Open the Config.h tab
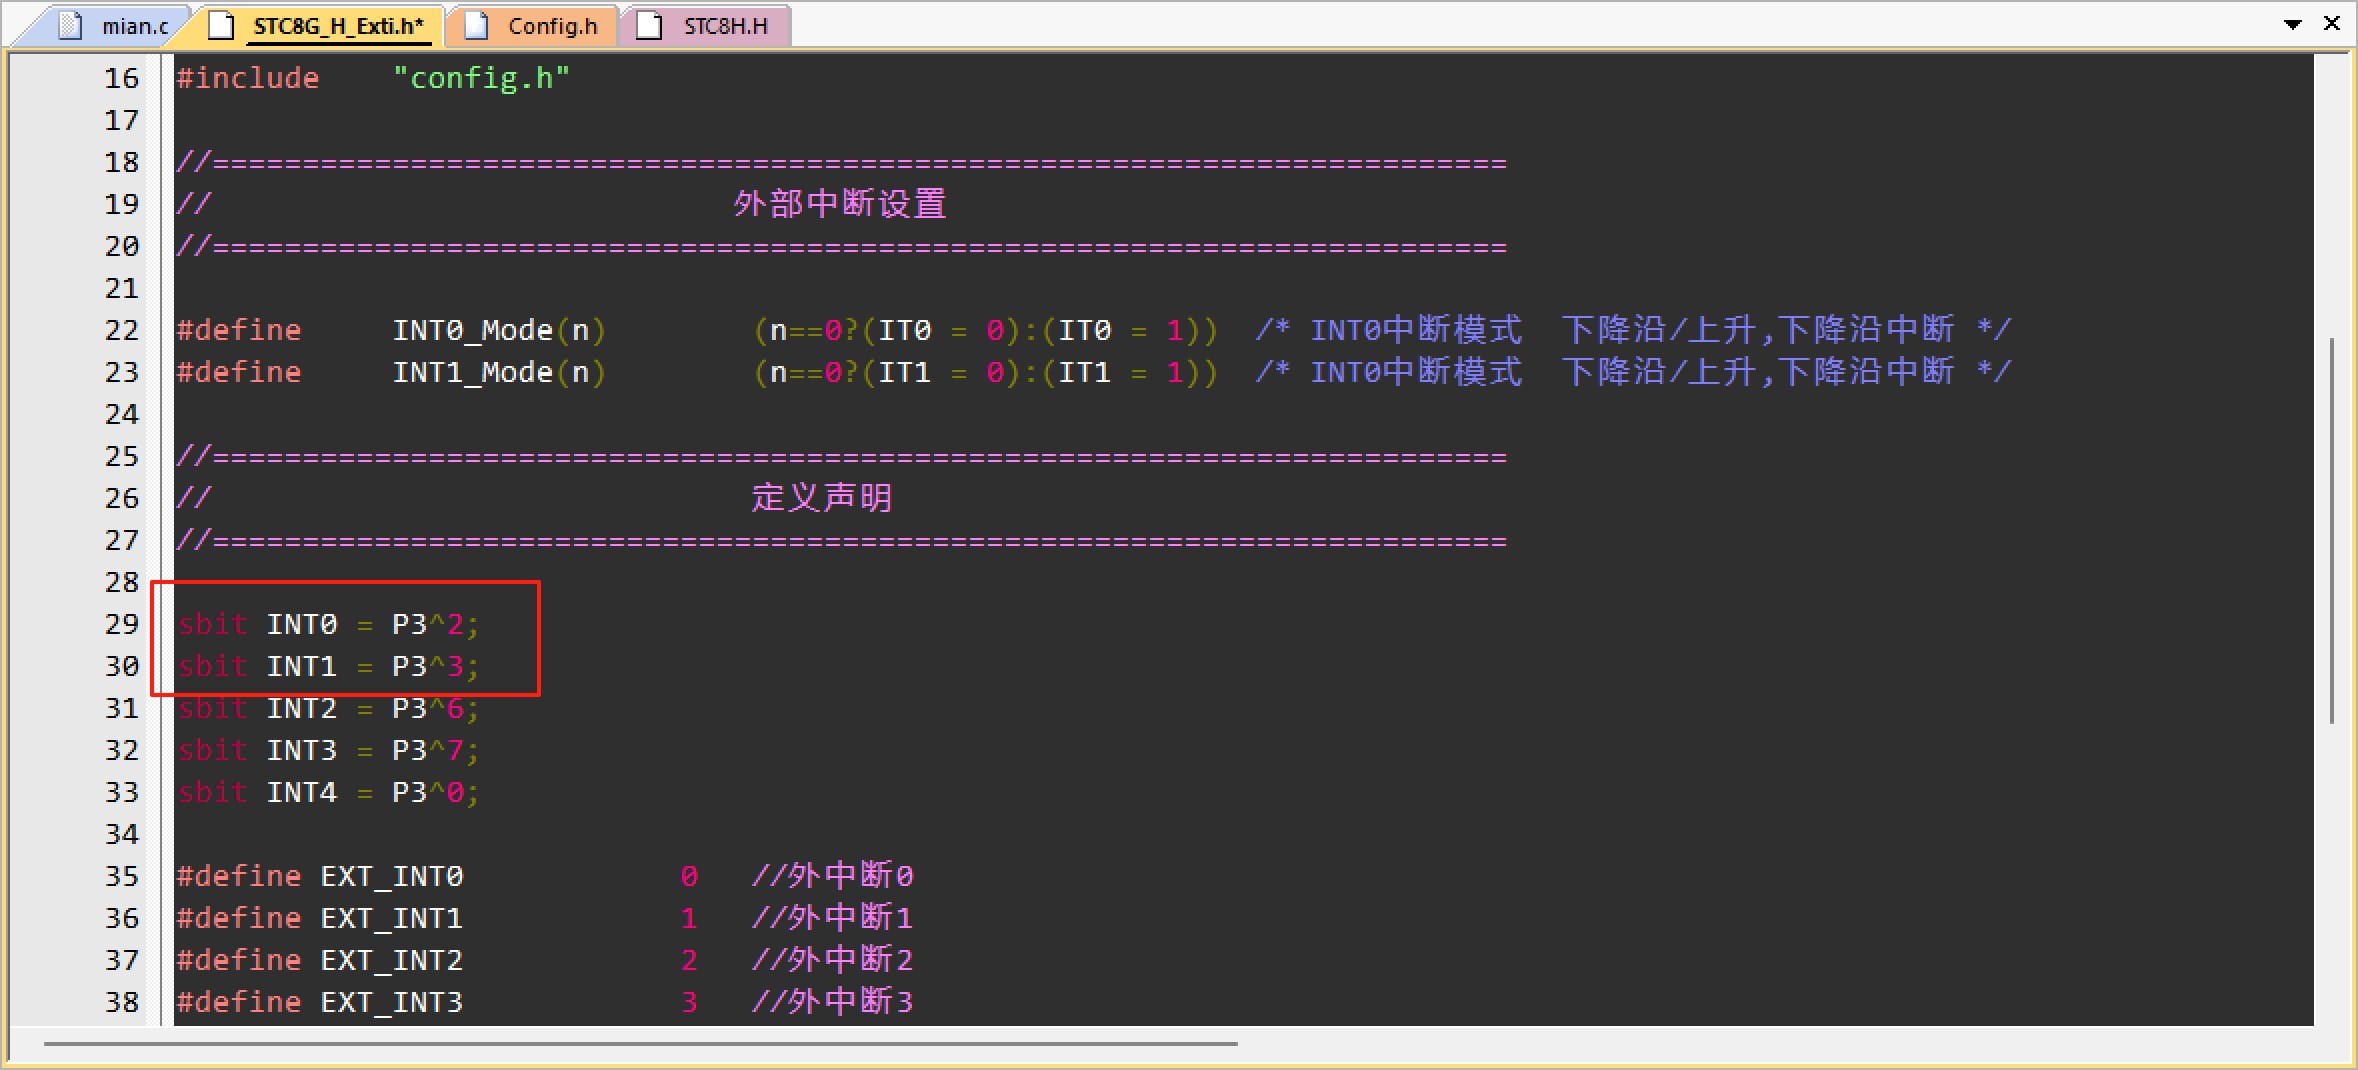The image size is (2358, 1070). tap(533, 26)
